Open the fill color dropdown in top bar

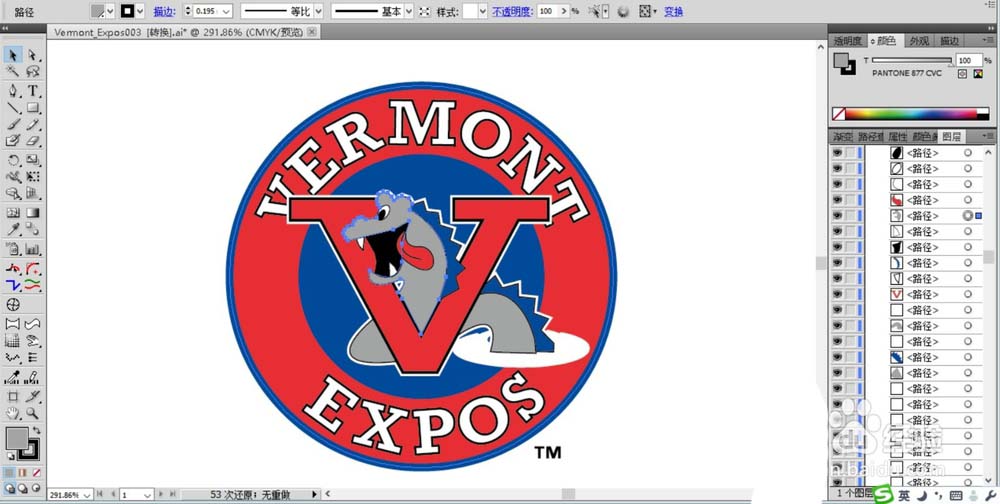click(x=110, y=11)
